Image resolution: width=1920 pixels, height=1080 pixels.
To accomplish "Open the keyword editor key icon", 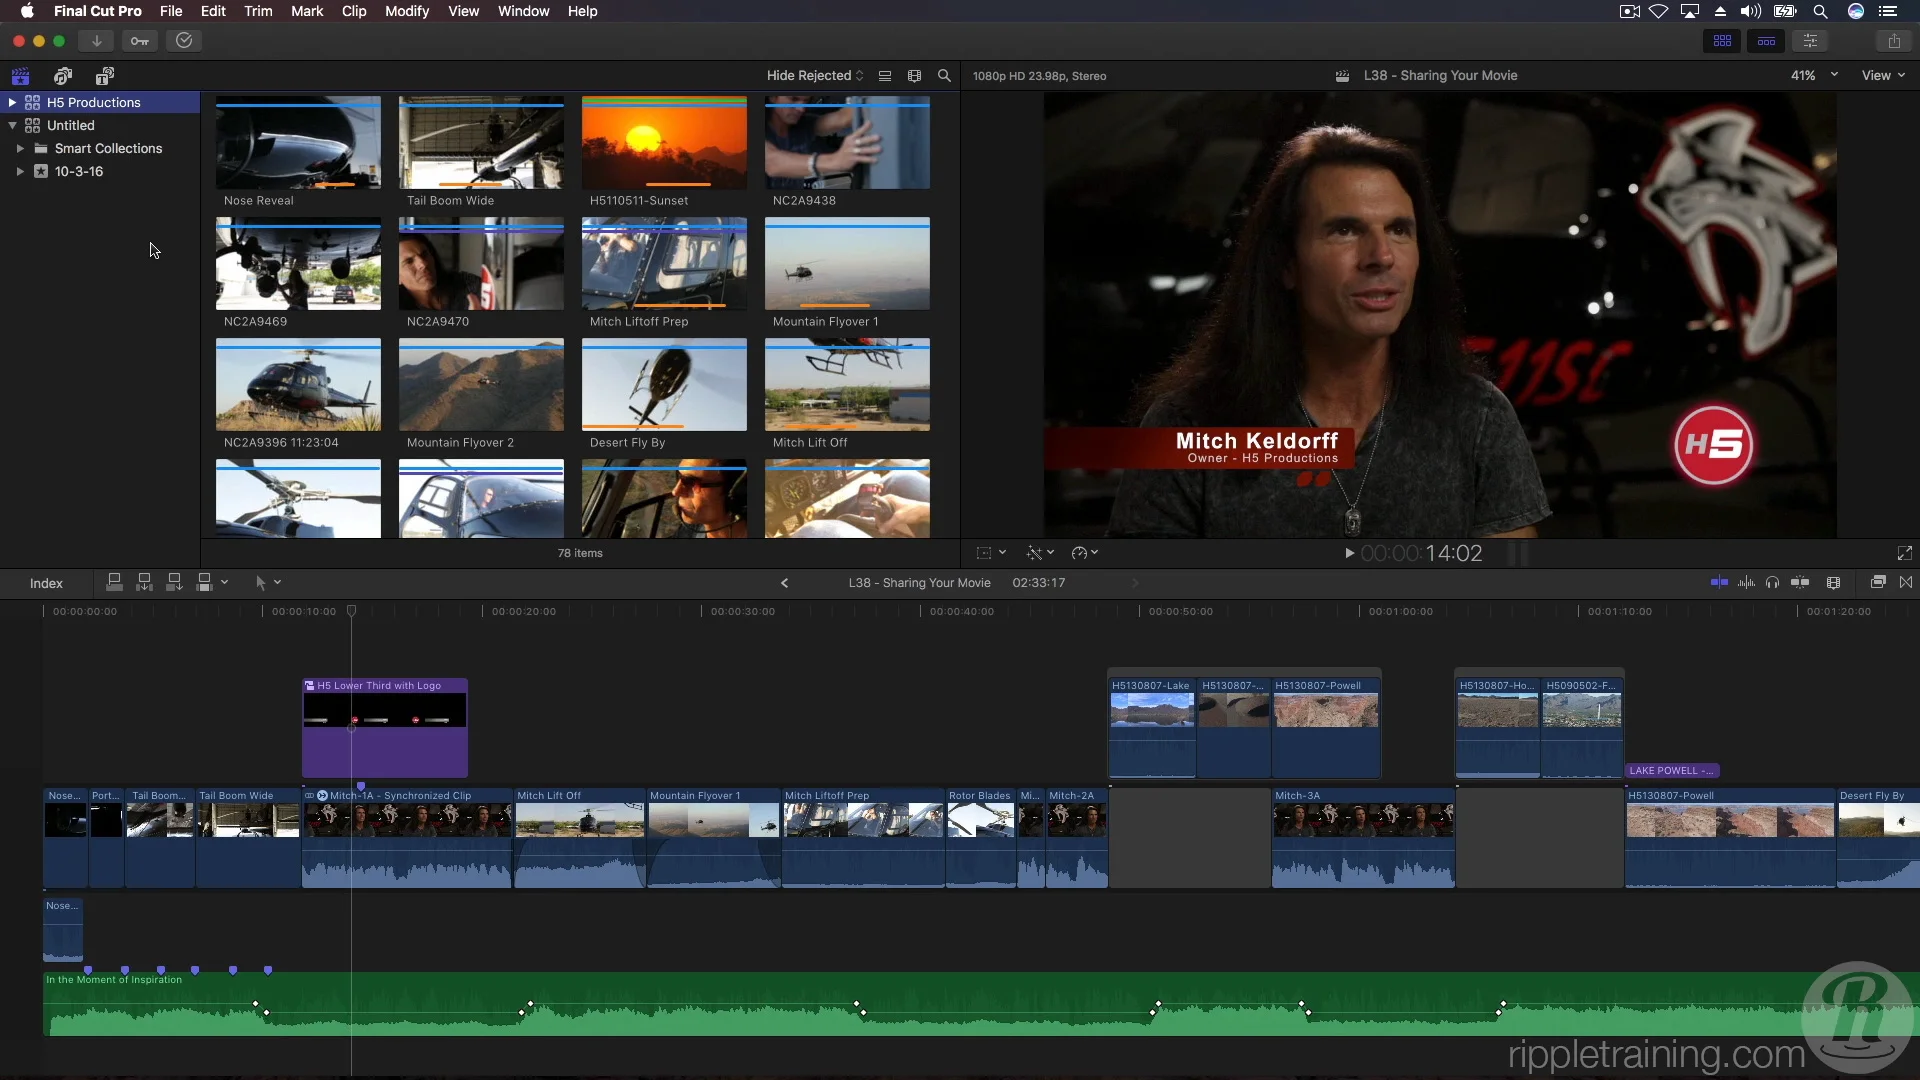I will [140, 41].
